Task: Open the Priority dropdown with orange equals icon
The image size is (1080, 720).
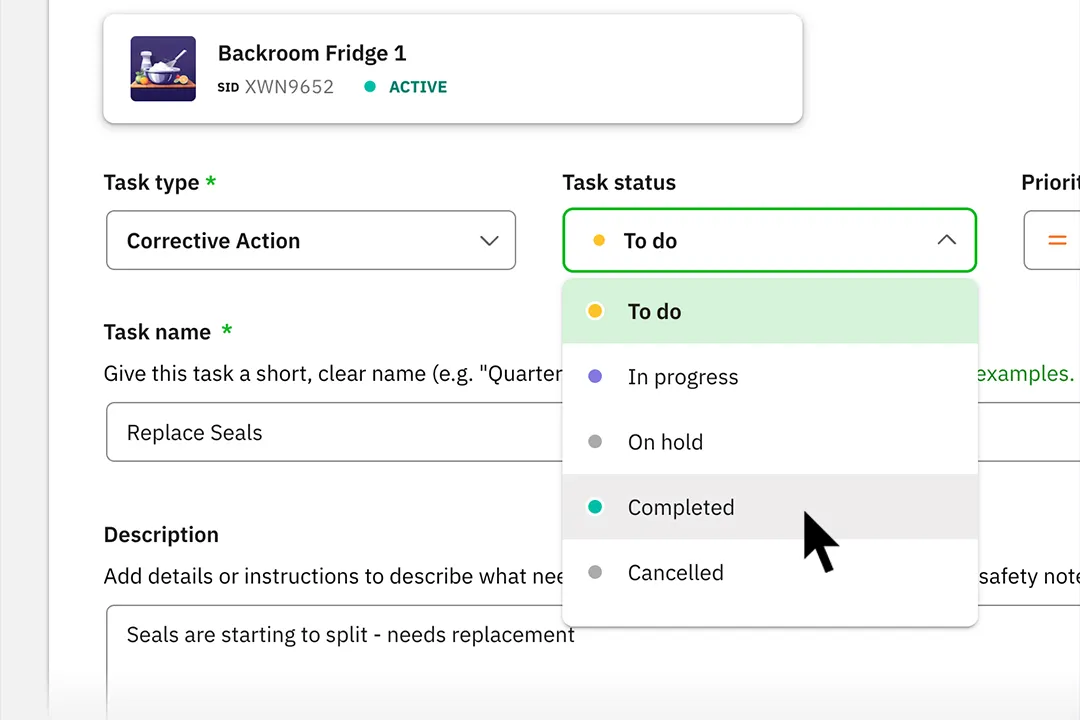Action: tap(1052, 240)
